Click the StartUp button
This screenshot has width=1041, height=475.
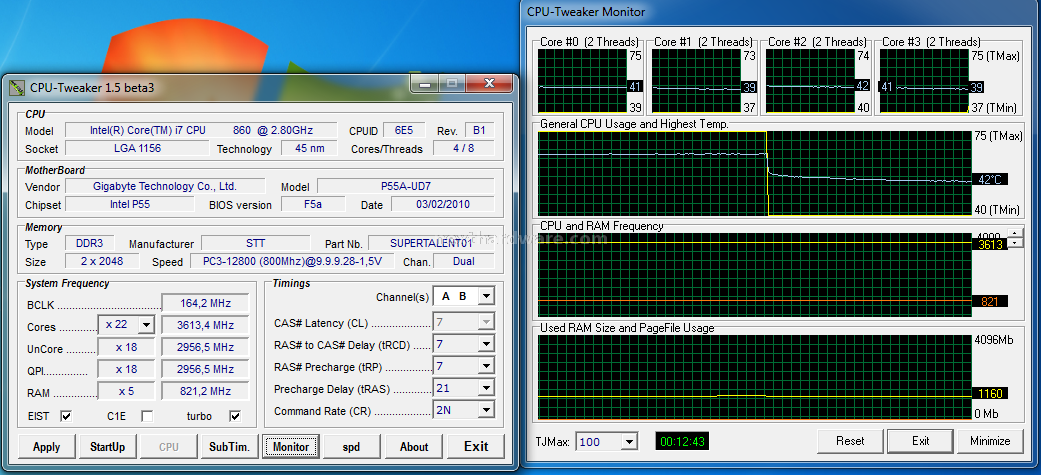(108, 446)
